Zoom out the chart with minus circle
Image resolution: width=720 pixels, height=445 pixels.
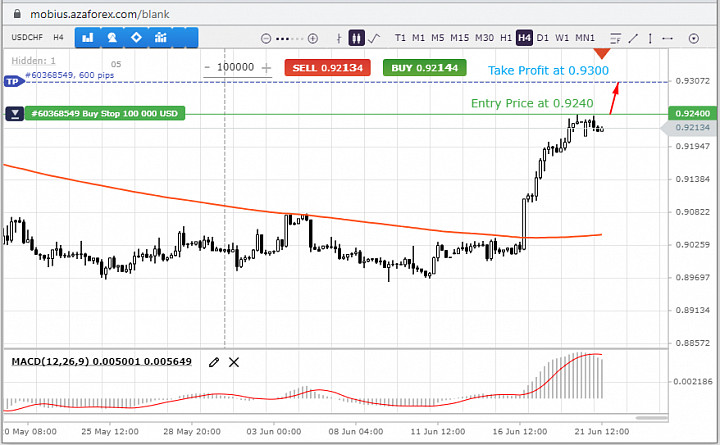click(266, 39)
